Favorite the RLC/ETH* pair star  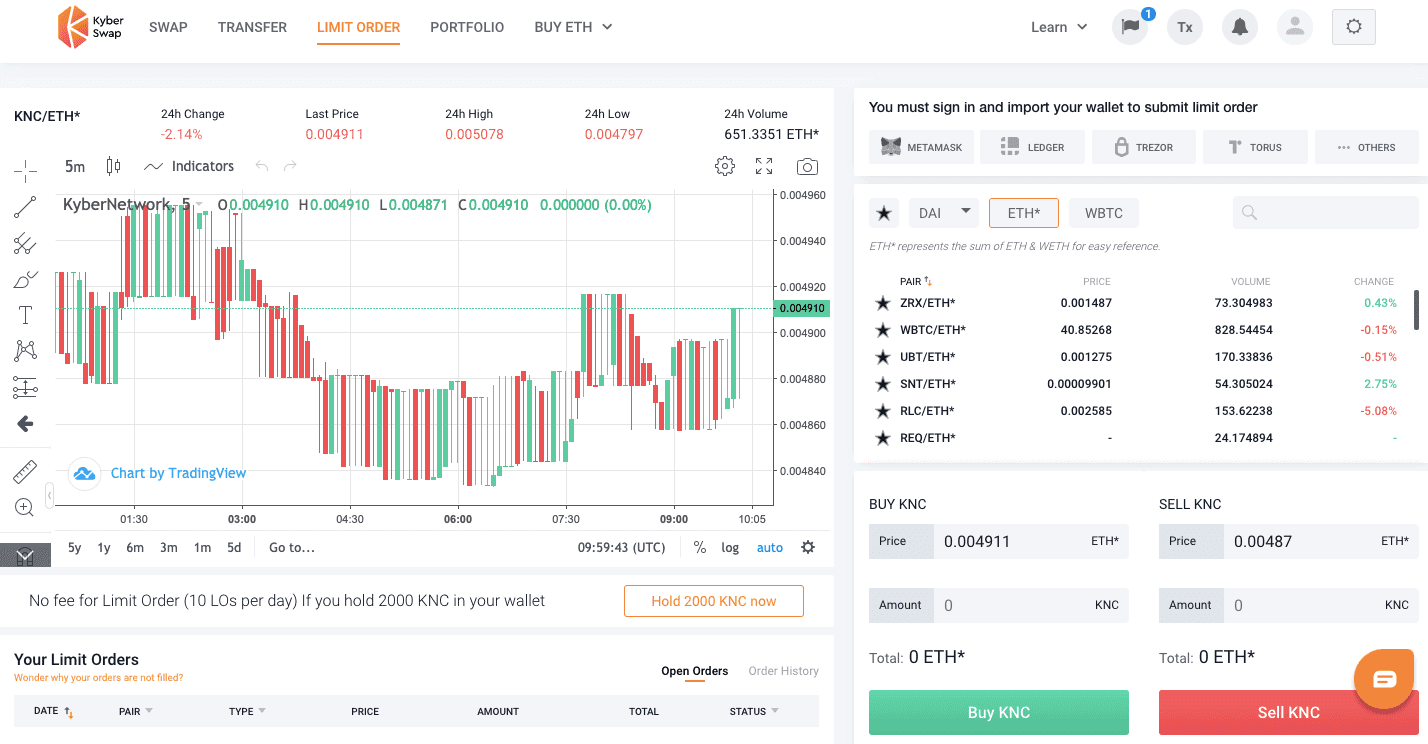click(x=882, y=411)
